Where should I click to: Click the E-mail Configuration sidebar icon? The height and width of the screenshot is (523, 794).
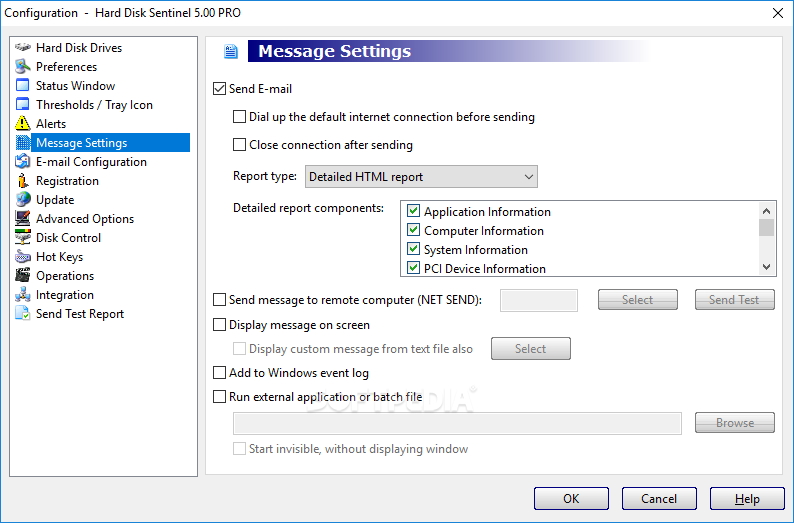pos(23,162)
